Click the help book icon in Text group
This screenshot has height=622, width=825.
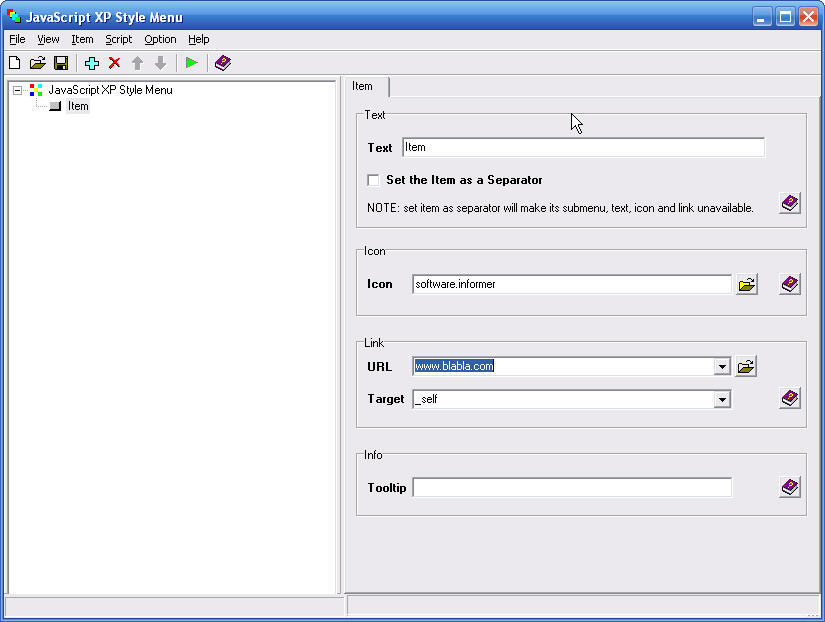pyautogui.click(x=790, y=203)
